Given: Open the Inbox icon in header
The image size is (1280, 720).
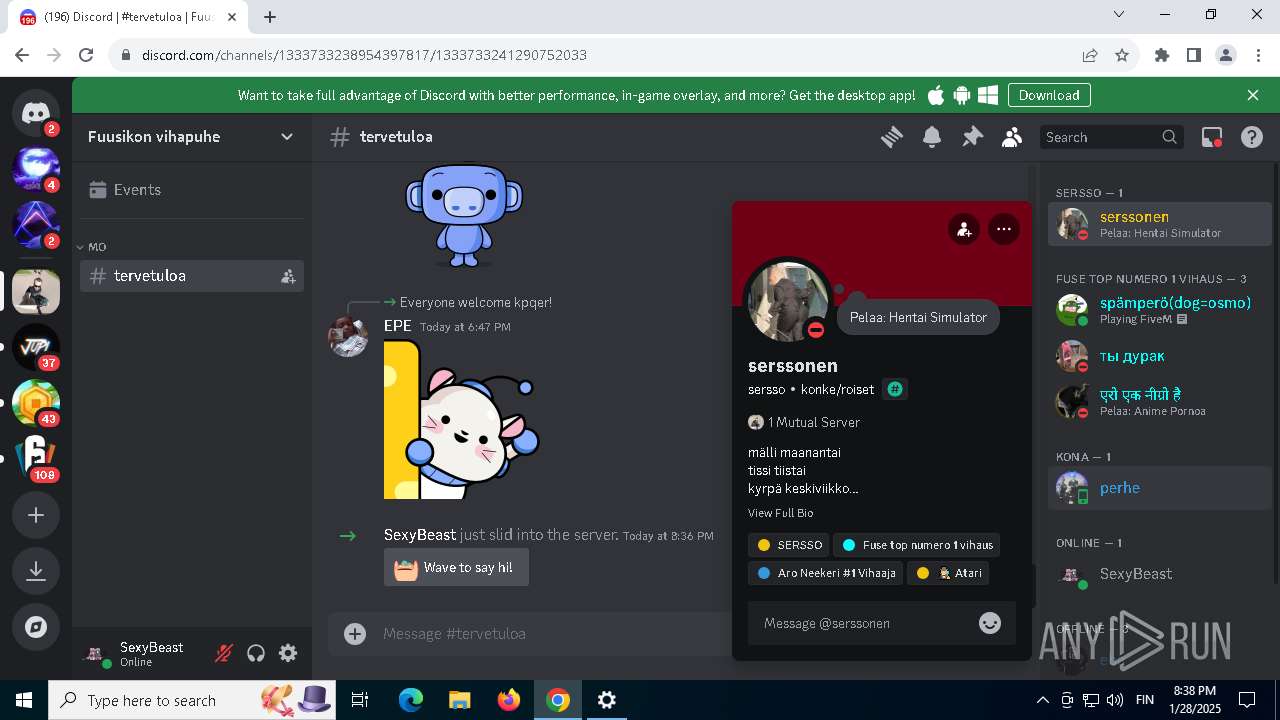Looking at the screenshot, I should click(x=1212, y=137).
